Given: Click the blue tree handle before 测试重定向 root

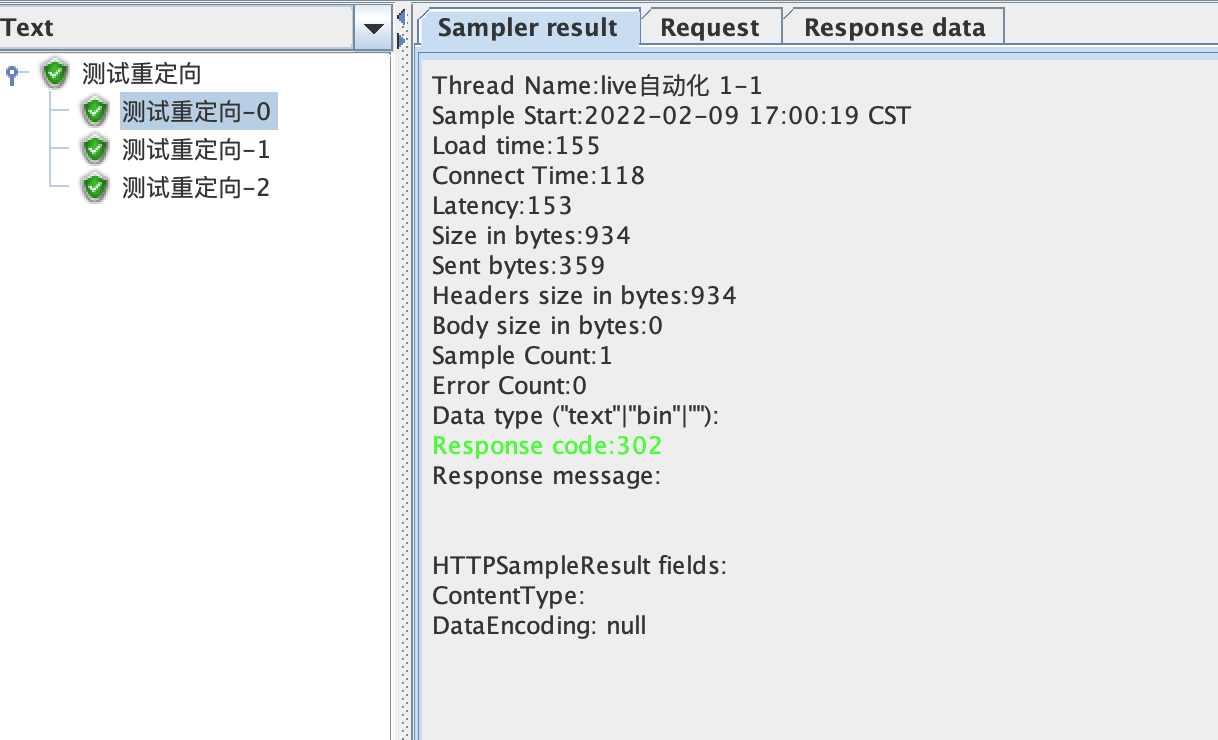Looking at the screenshot, I should tap(12, 73).
